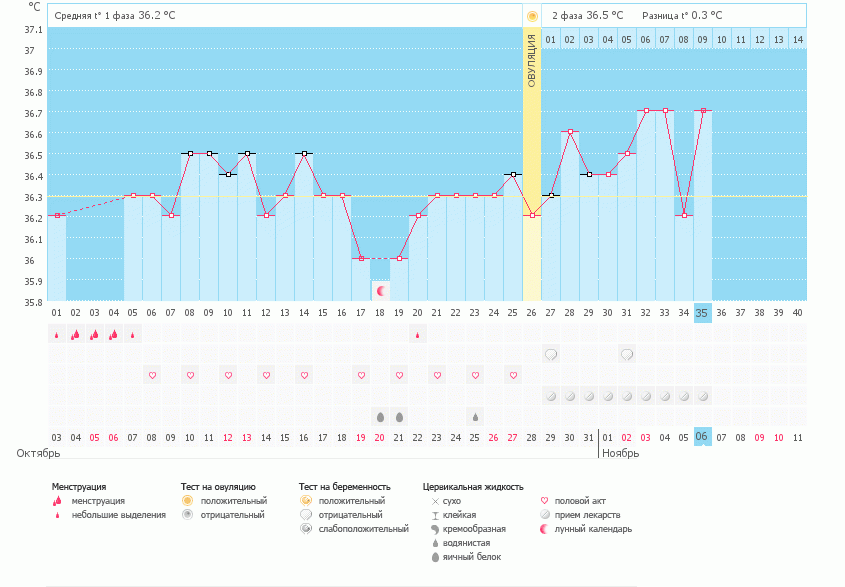Click the 36.0 temperature point on cycle day 17
845x587 pixels.
pyautogui.click(x=361, y=258)
